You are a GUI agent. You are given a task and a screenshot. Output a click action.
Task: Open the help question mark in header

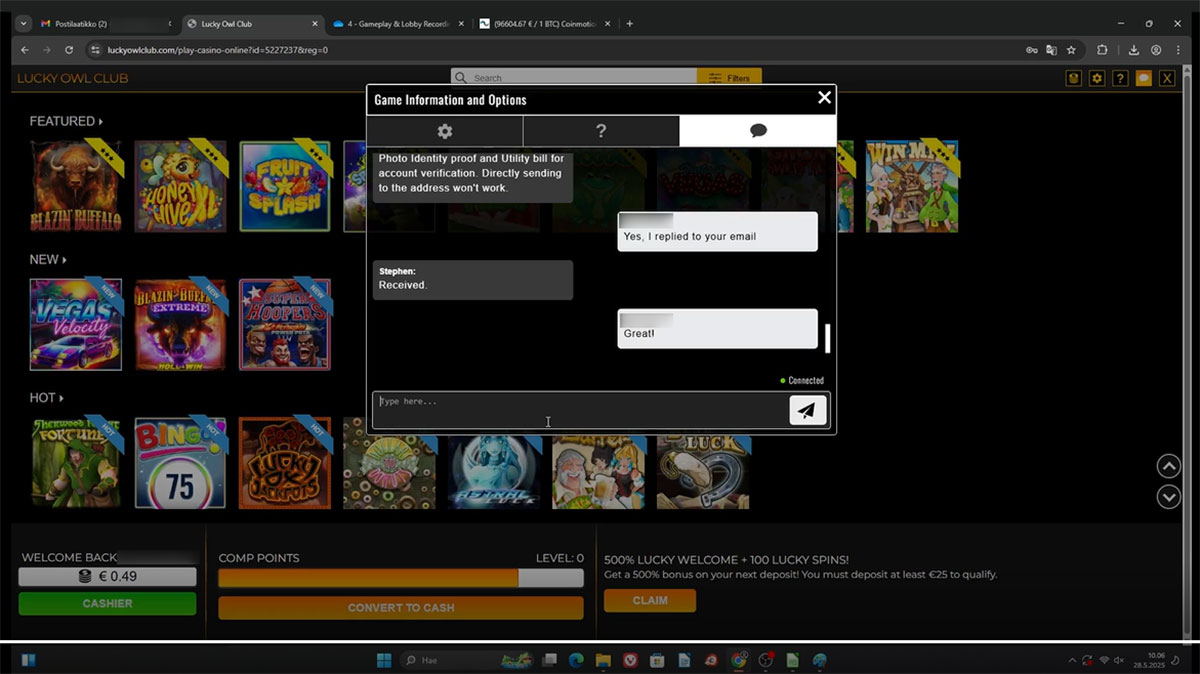tap(1120, 78)
